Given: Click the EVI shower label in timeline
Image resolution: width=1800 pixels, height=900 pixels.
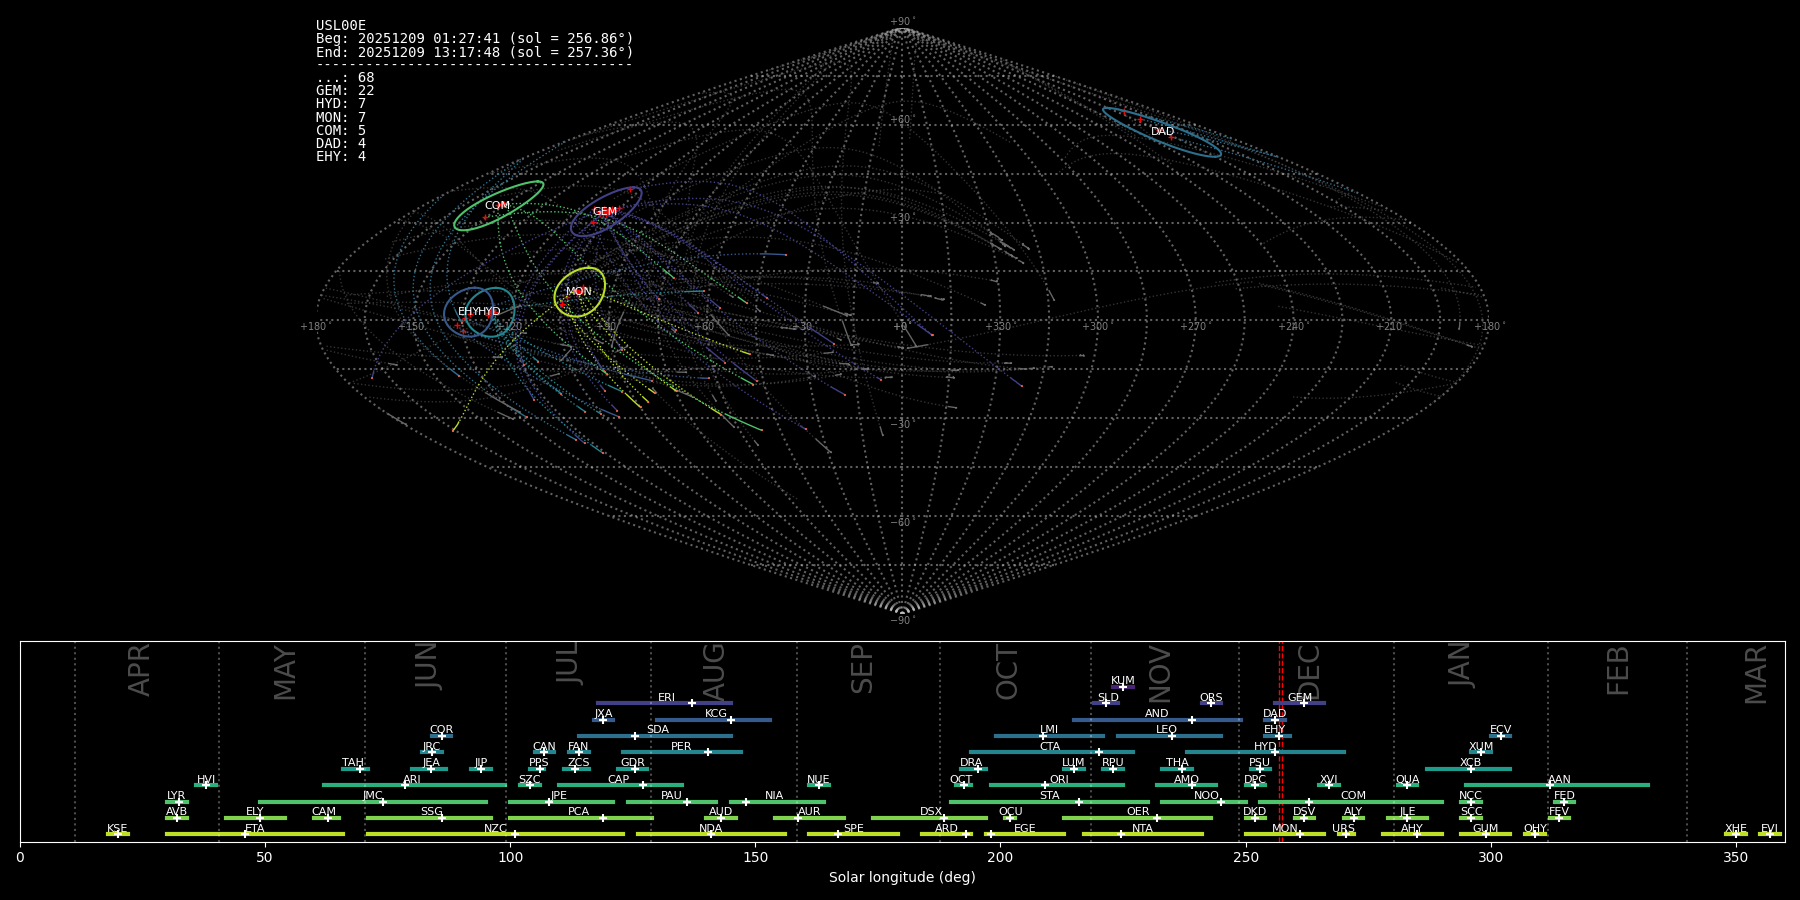Looking at the screenshot, I should tap(1770, 829).
